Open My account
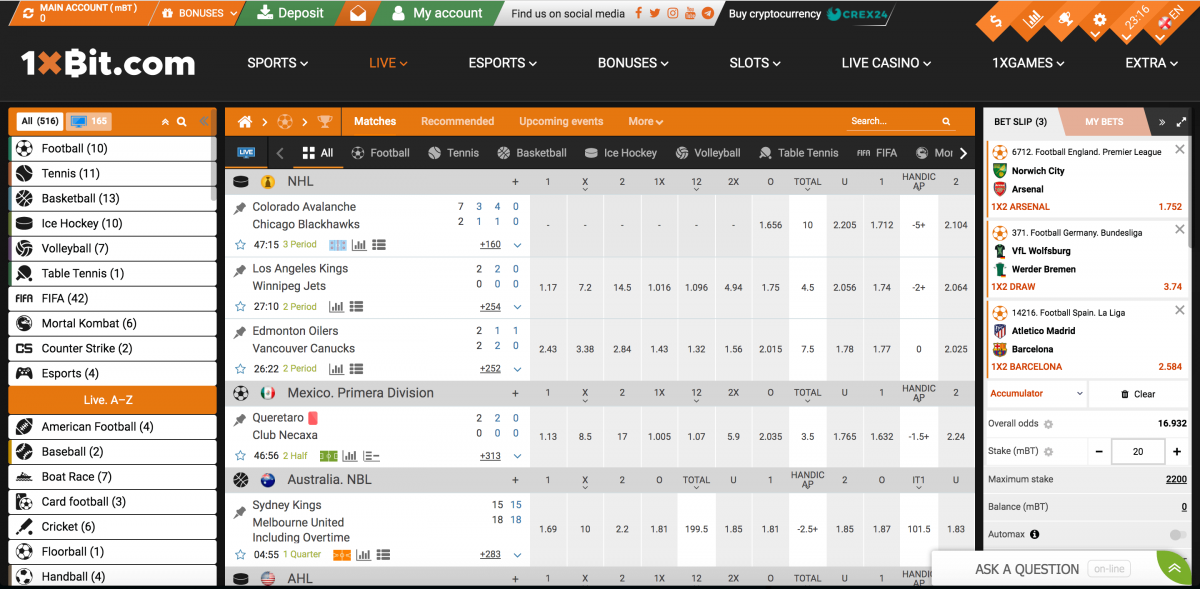This screenshot has width=1200, height=589. pos(437,13)
